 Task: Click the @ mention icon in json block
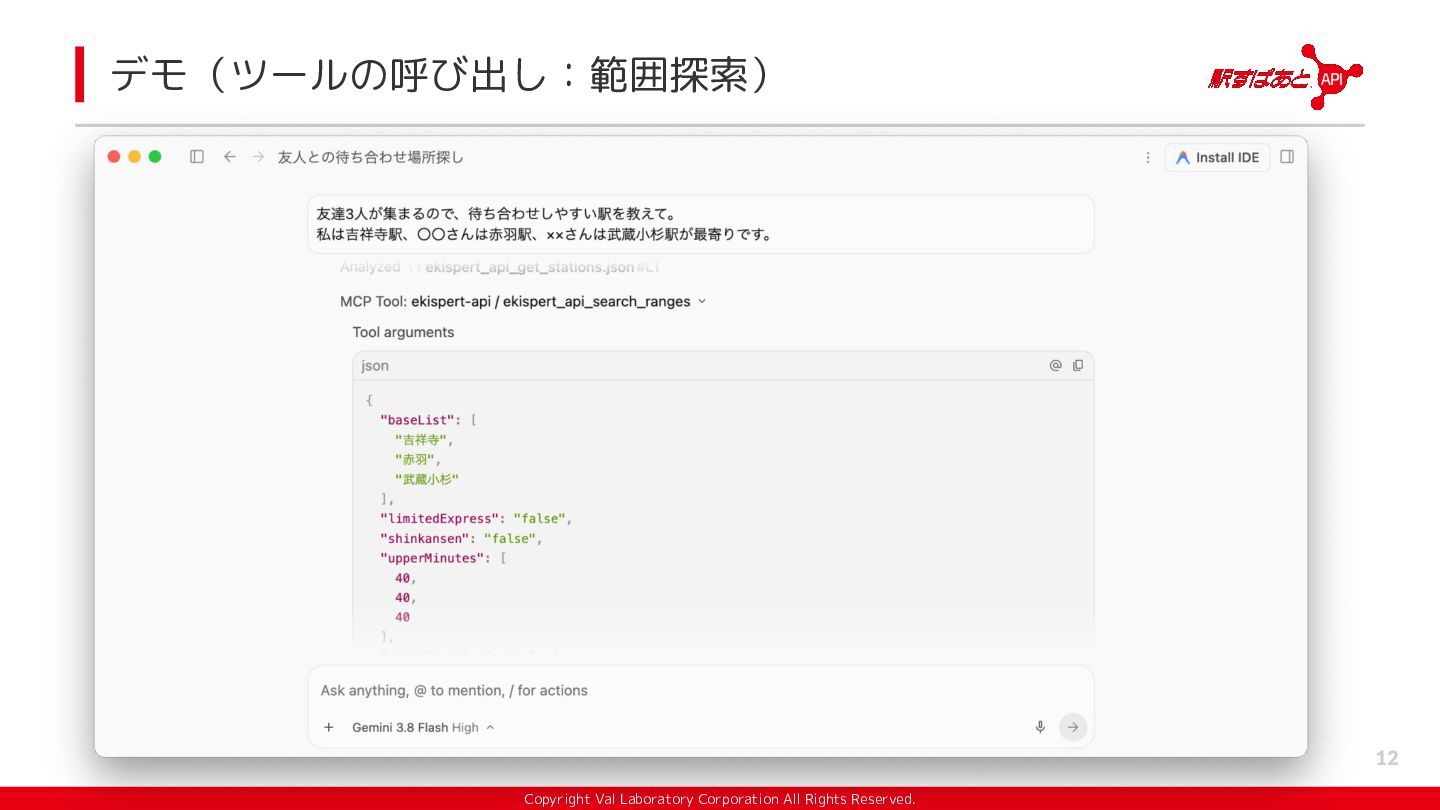(x=1055, y=366)
